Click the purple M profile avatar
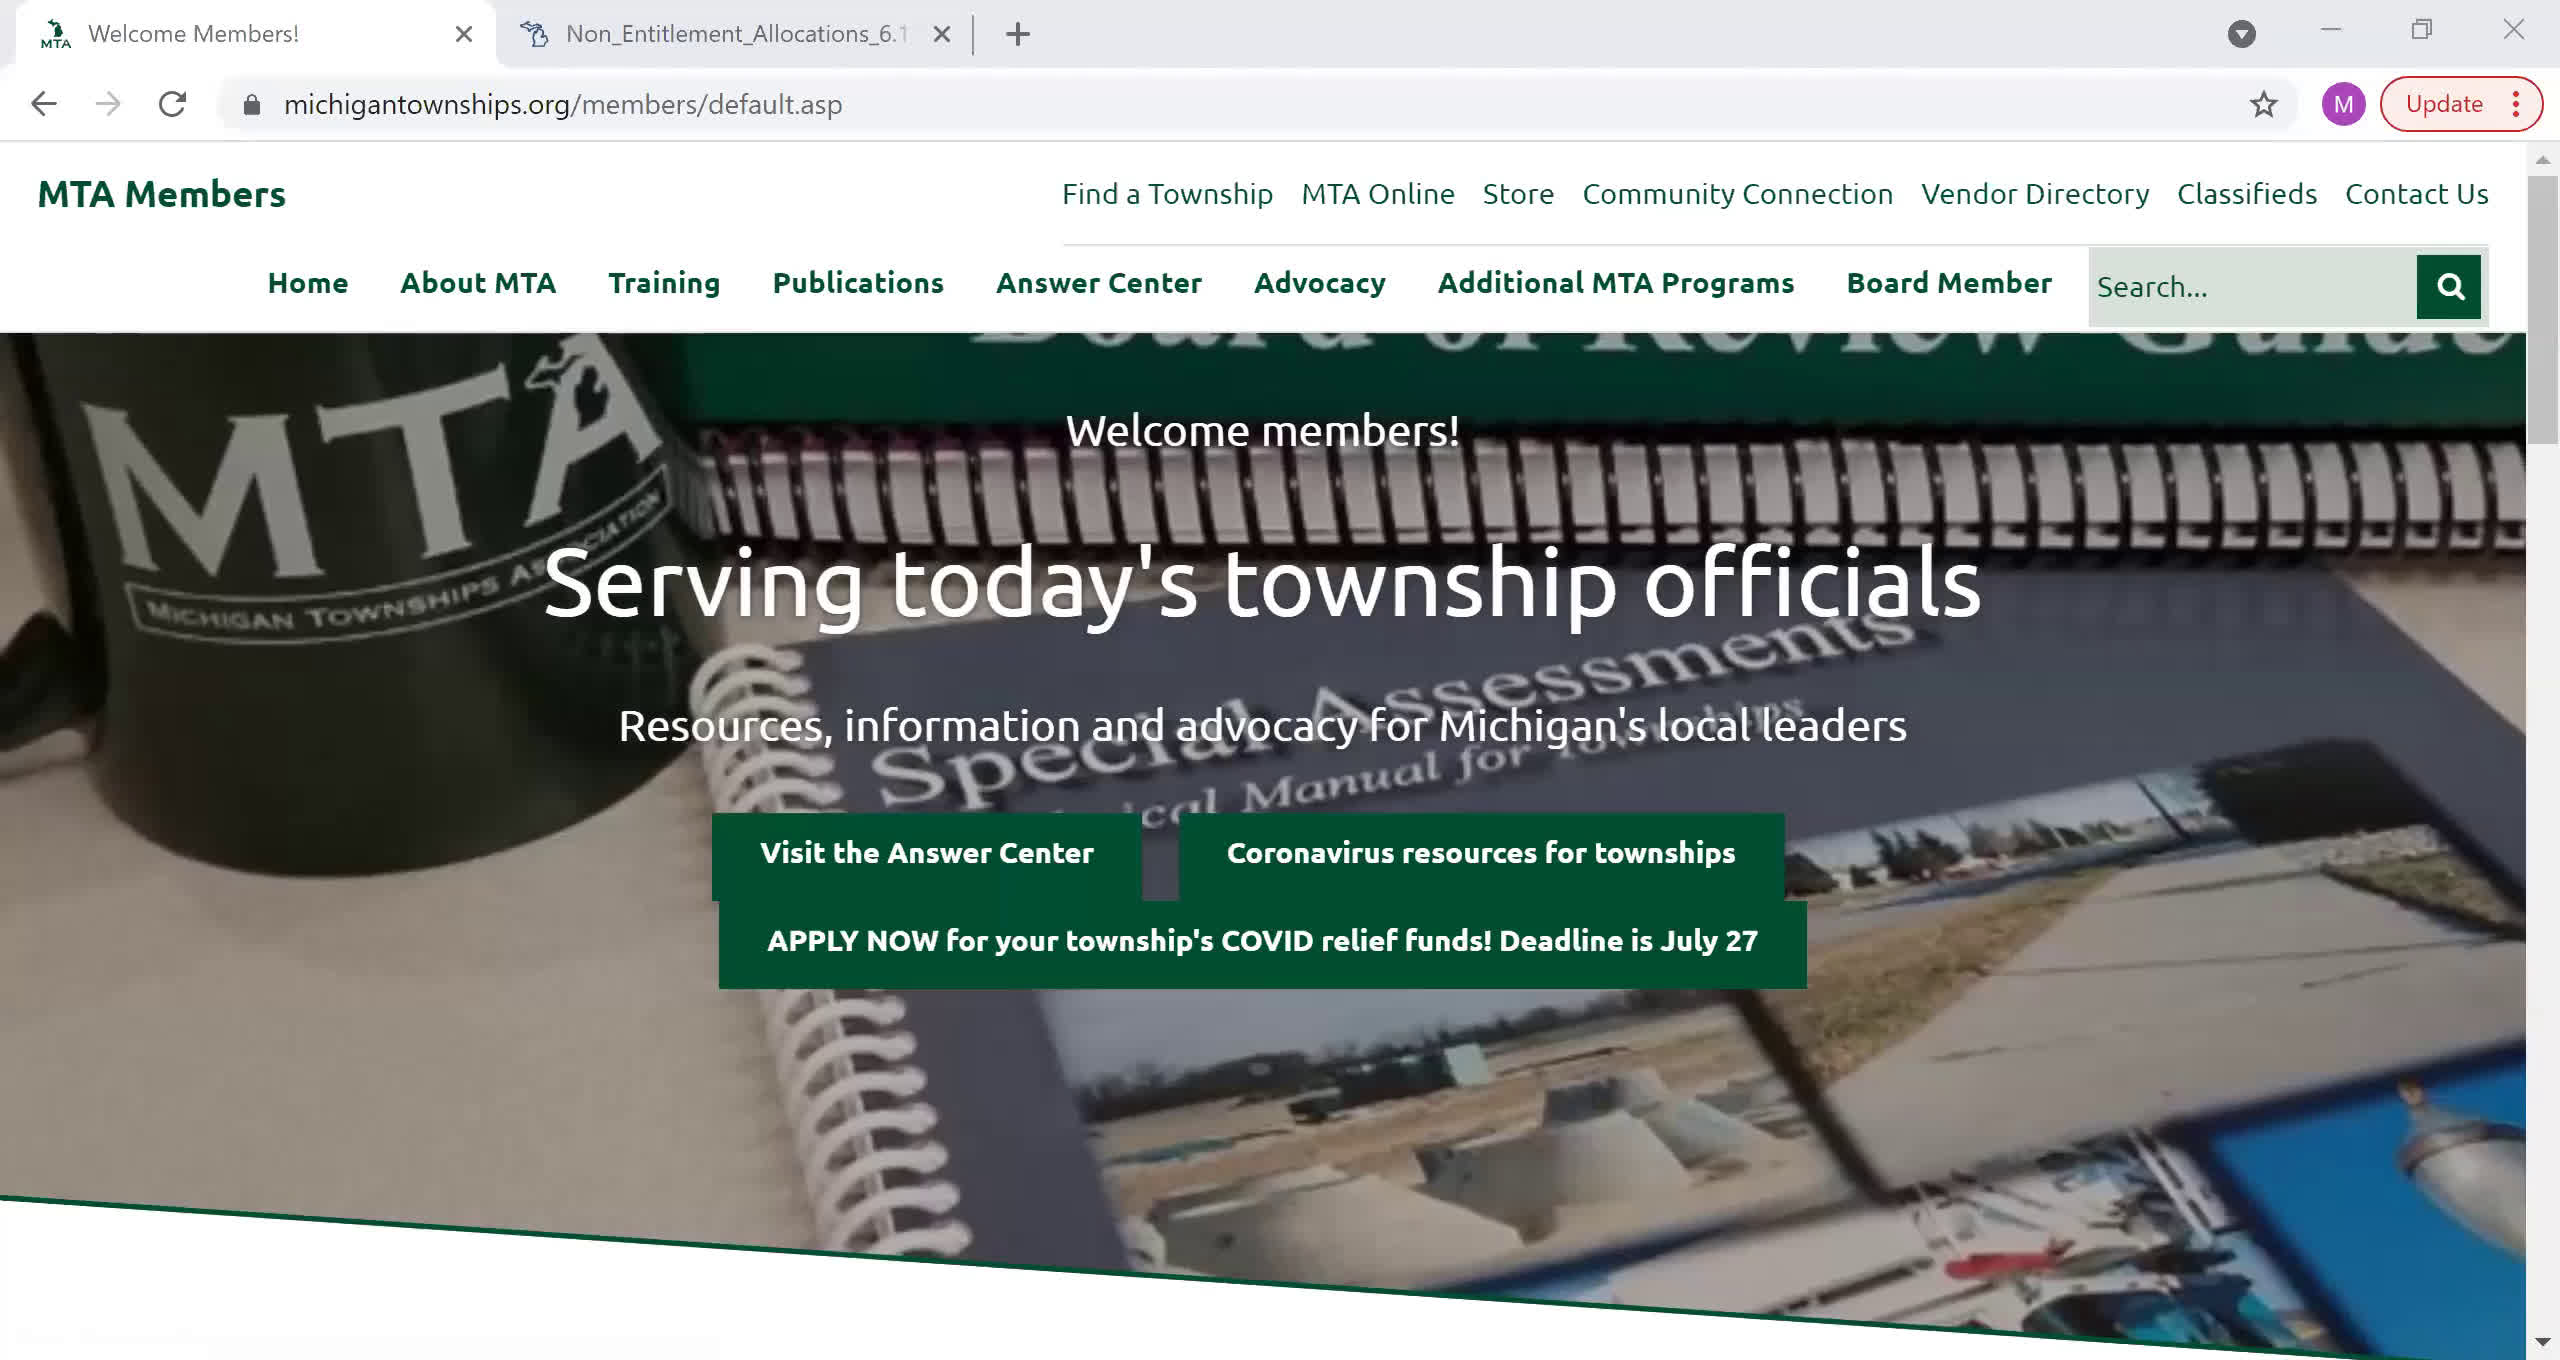The image size is (2560, 1360). [x=2343, y=104]
